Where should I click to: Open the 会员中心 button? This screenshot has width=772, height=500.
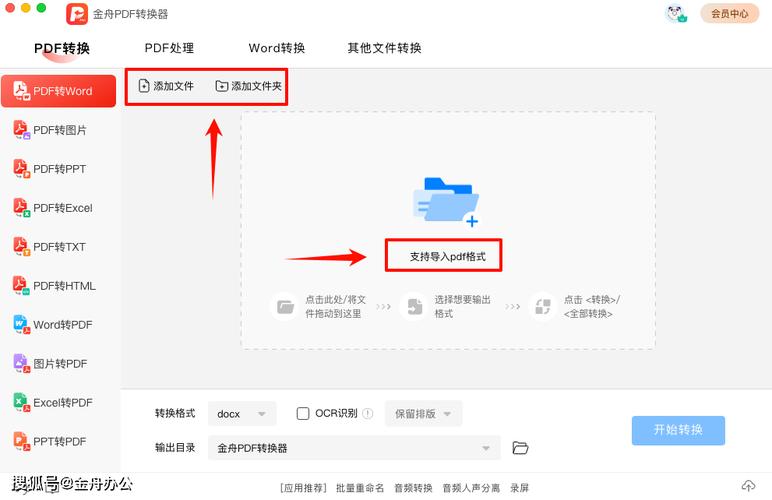(x=730, y=14)
